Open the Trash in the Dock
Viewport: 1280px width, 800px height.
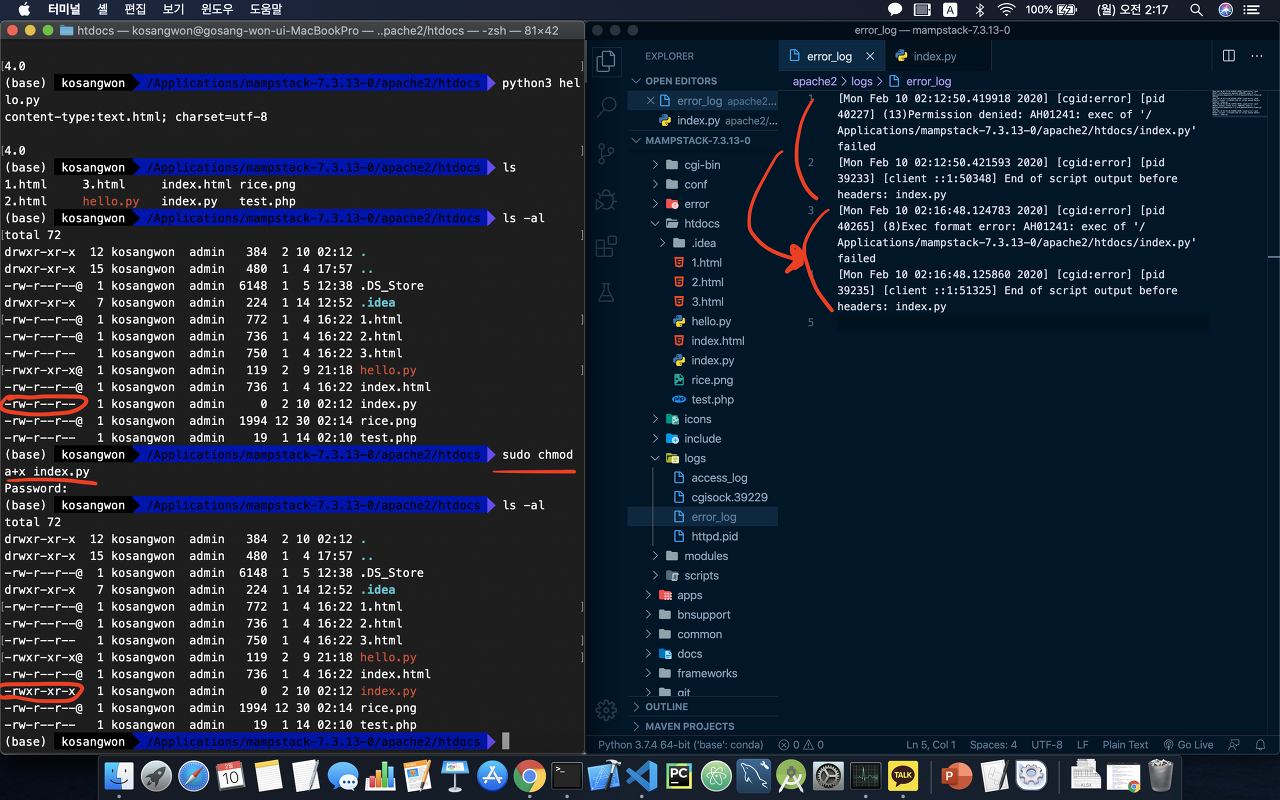coord(1160,776)
